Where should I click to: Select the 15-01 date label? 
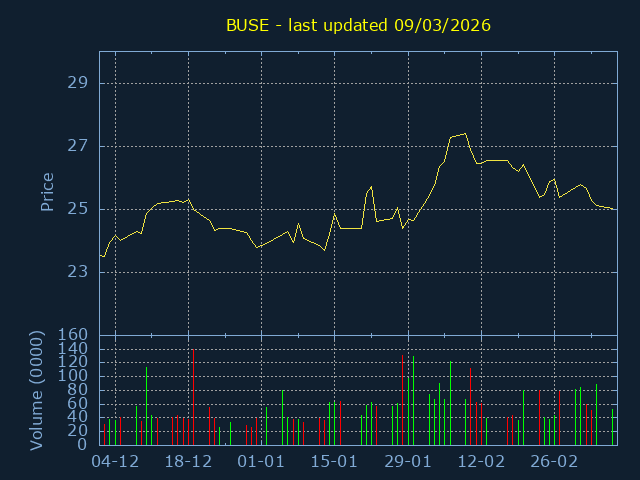pyautogui.click(x=334, y=462)
